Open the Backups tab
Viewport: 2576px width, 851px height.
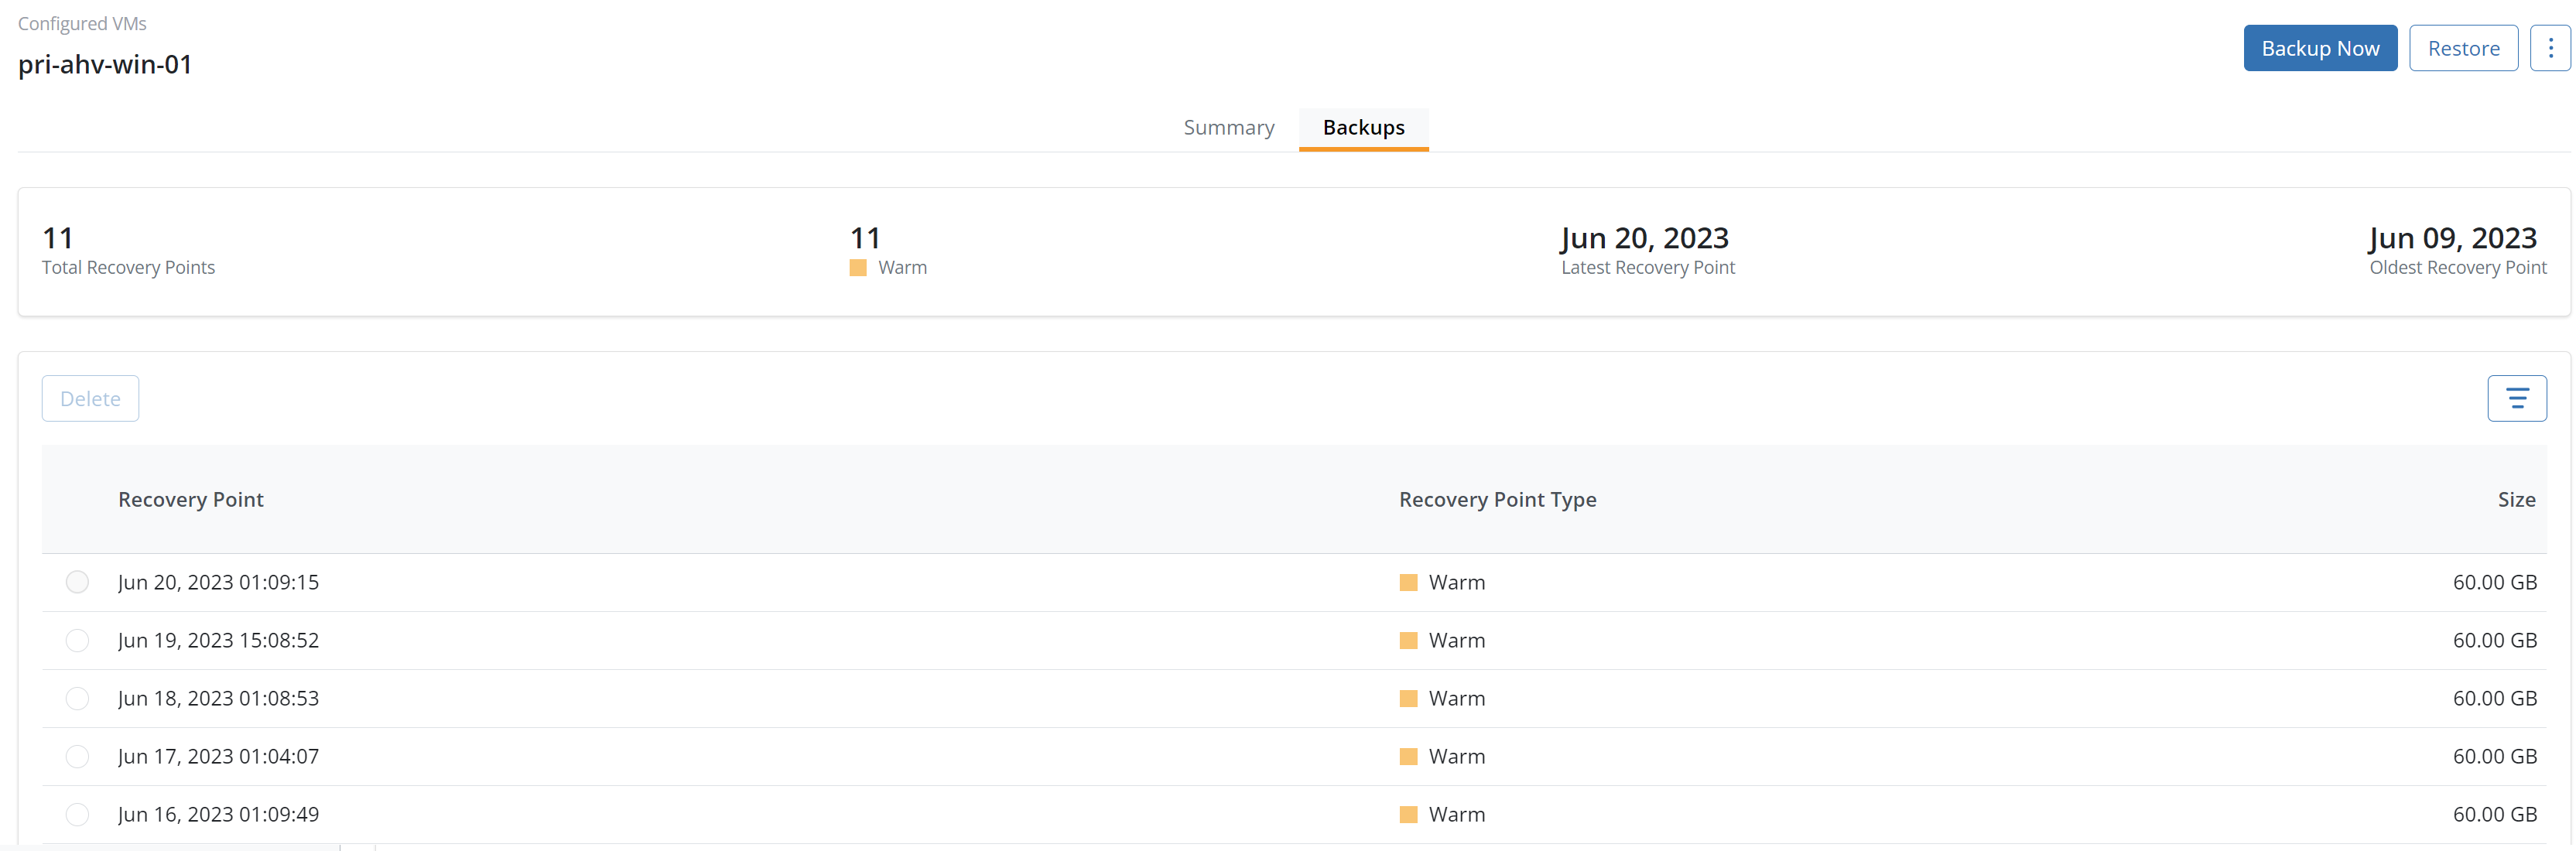(x=1363, y=128)
